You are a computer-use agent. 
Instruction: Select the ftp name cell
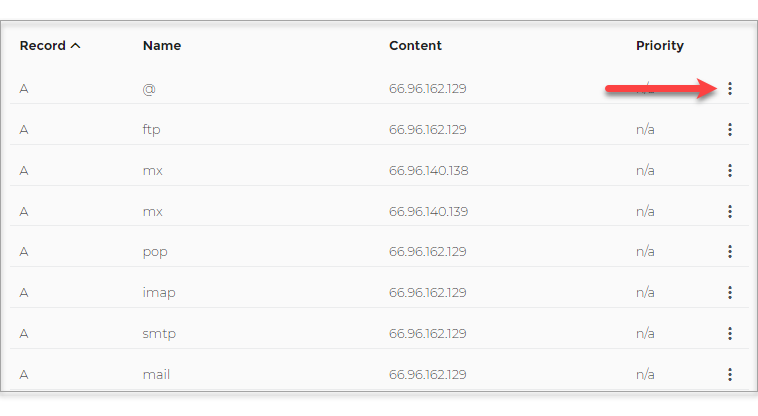(x=151, y=129)
